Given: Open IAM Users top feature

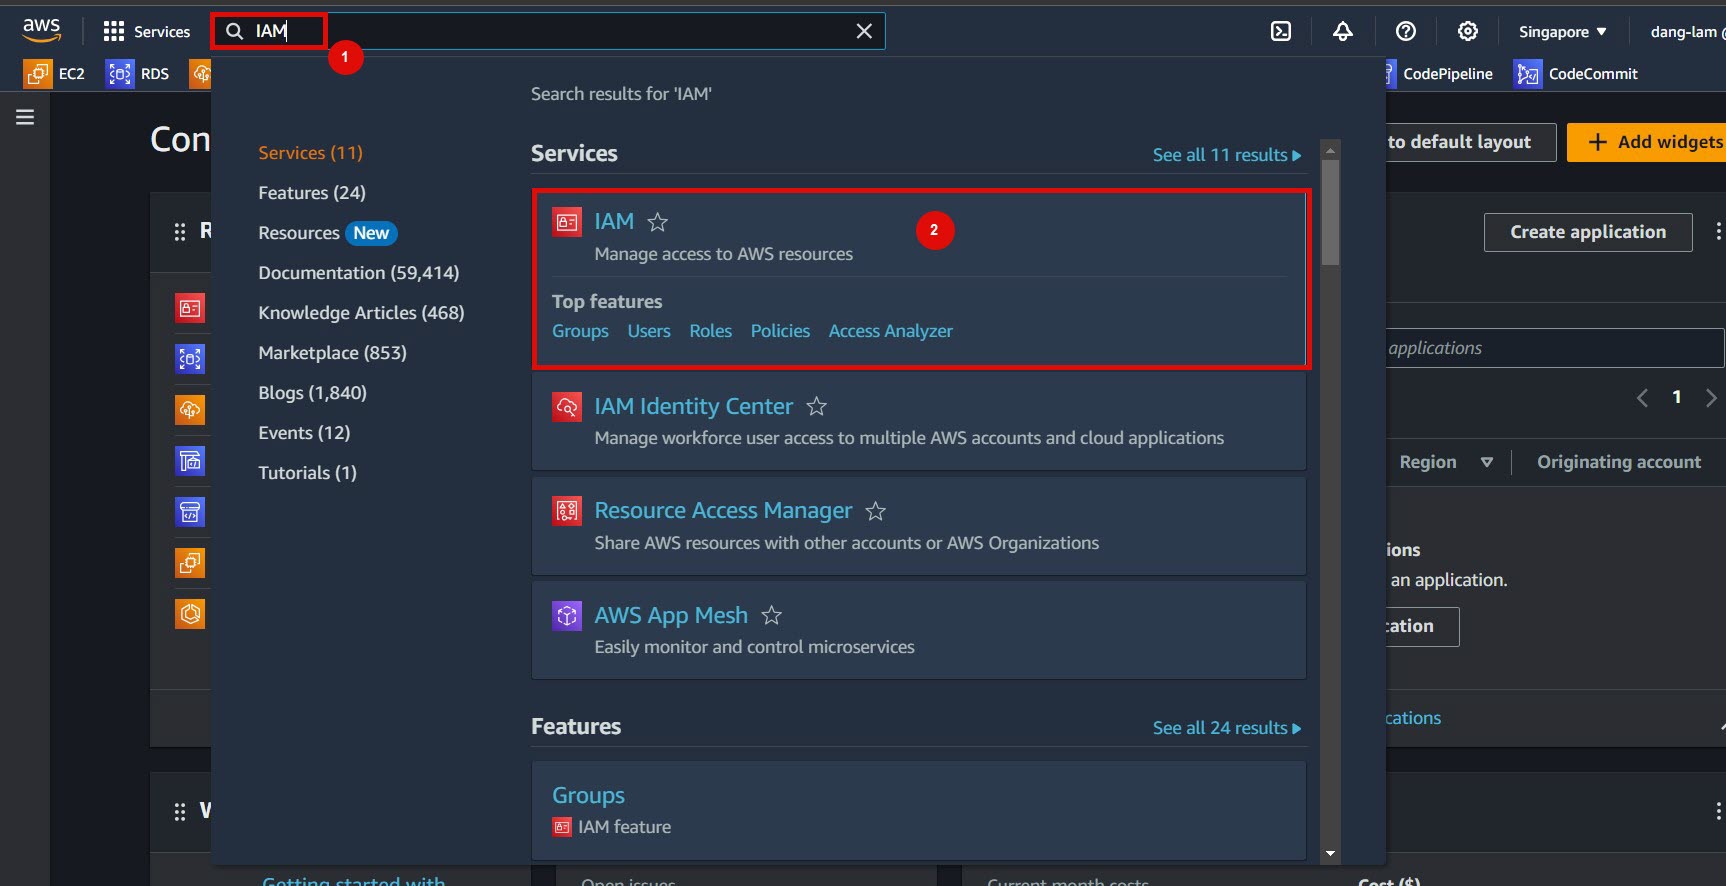Looking at the screenshot, I should pyautogui.click(x=649, y=331).
